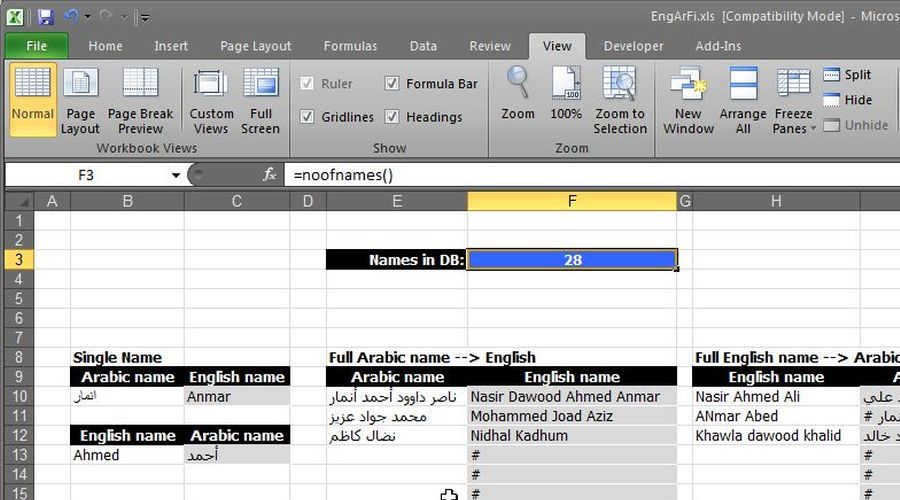Uncheck the Headings checkbox

(x=392, y=117)
